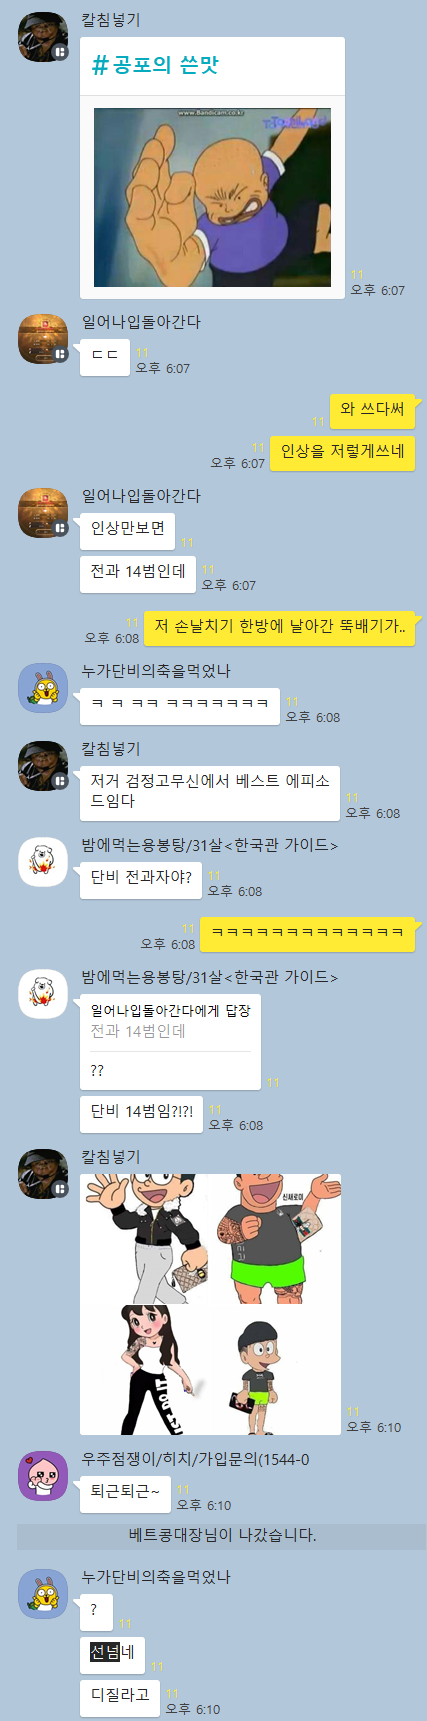
Task: Open 일어나입돌아간다's avatar beside the 인상만보면 message
Action: click(x=43, y=513)
